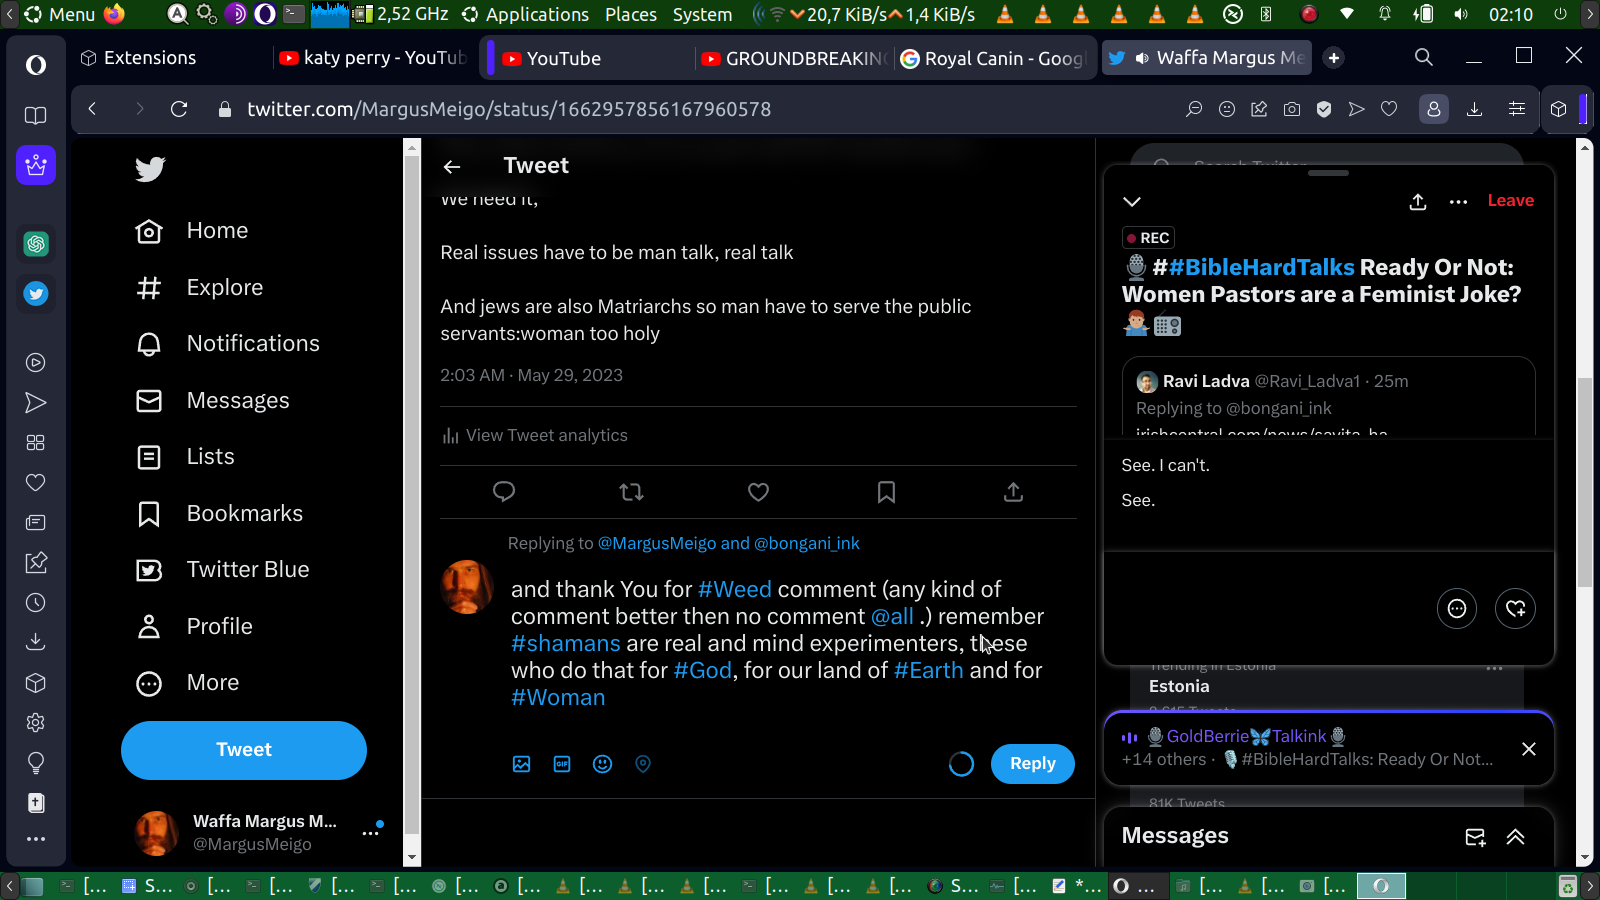
Task: Open the Home navigation item
Action: [192, 231]
